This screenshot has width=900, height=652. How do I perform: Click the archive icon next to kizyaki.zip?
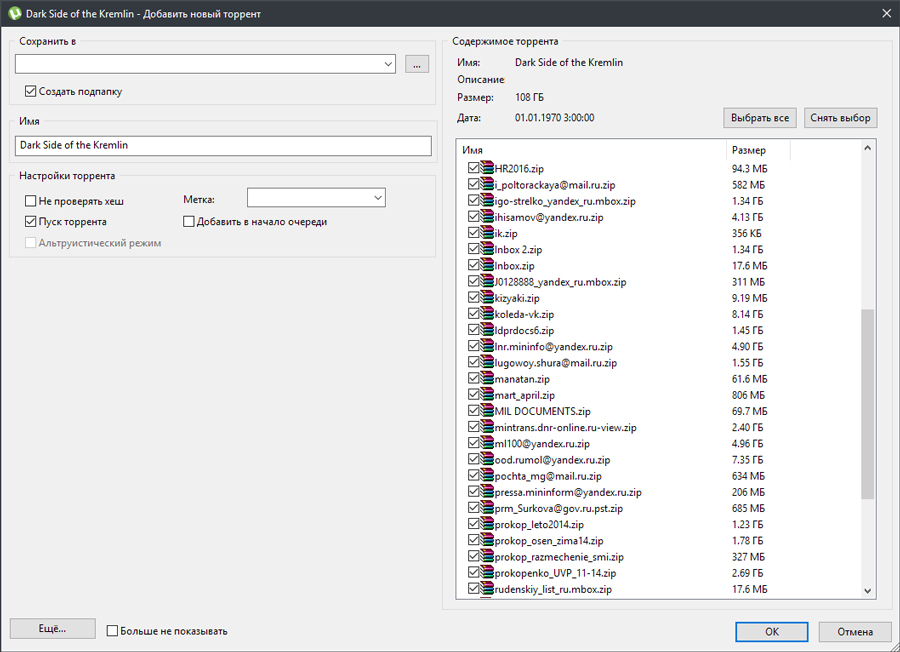point(487,298)
